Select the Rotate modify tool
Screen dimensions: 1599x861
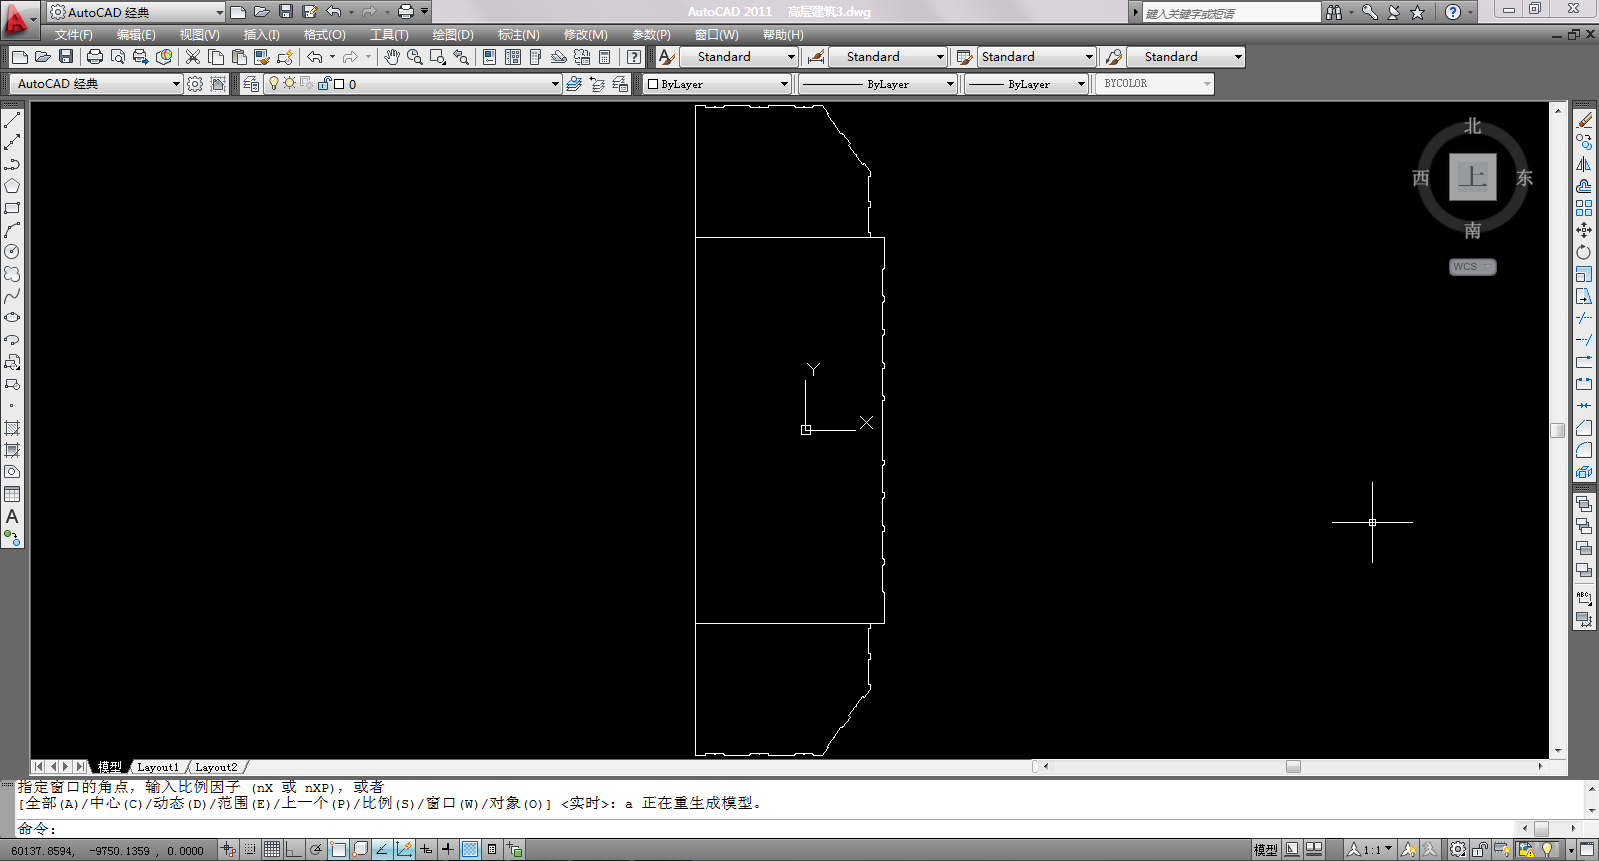click(x=1584, y=252)
